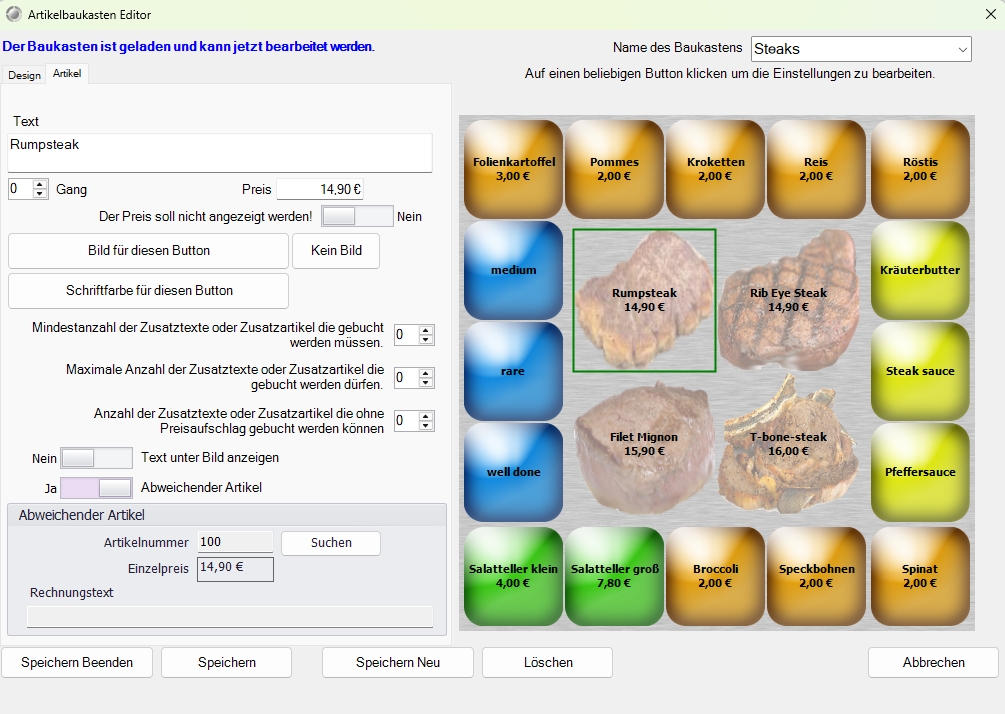Image resolution: width=1005 pixels, height=714 pixels.
Task: Click the green Salatteller klein tile
Action: [x=514, y=576]
